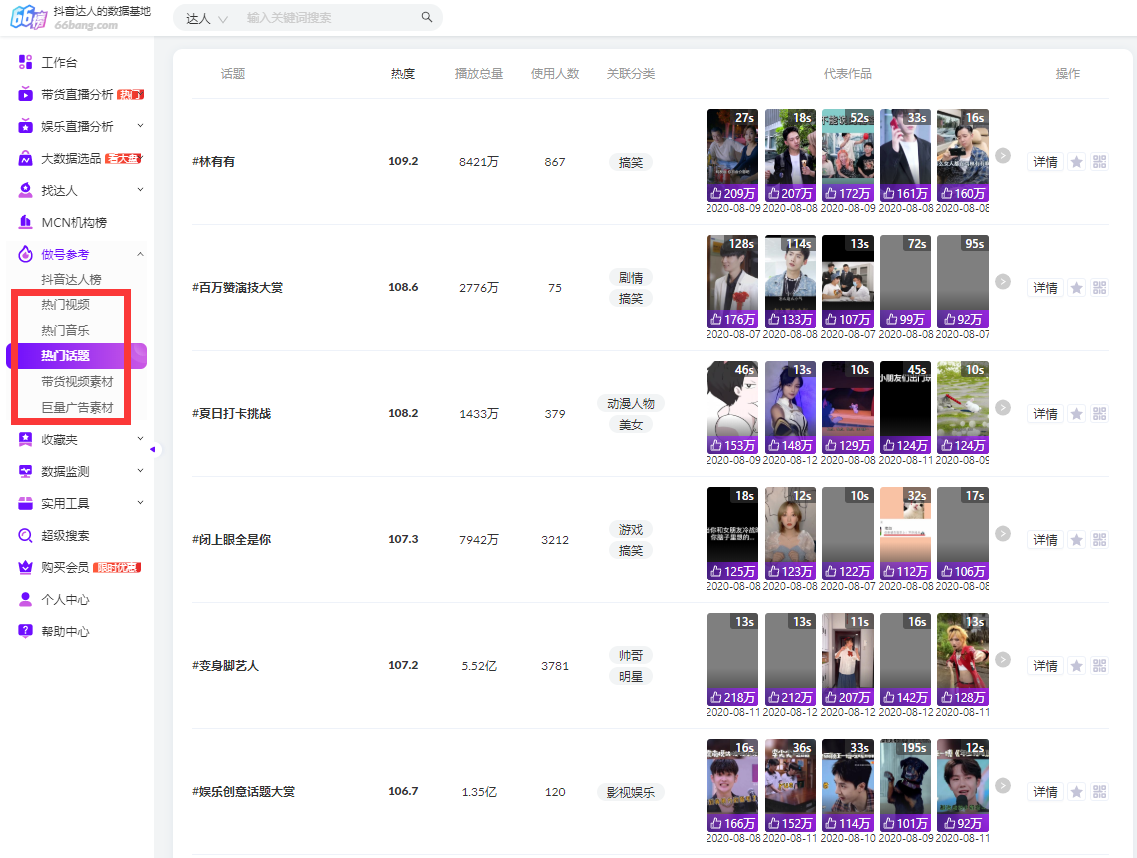The width and height of the screenshot is (1137, 858).
Task: Click the #闭上眼全是你 topic link
Action: pyautogui.click(x=231, y=540)
